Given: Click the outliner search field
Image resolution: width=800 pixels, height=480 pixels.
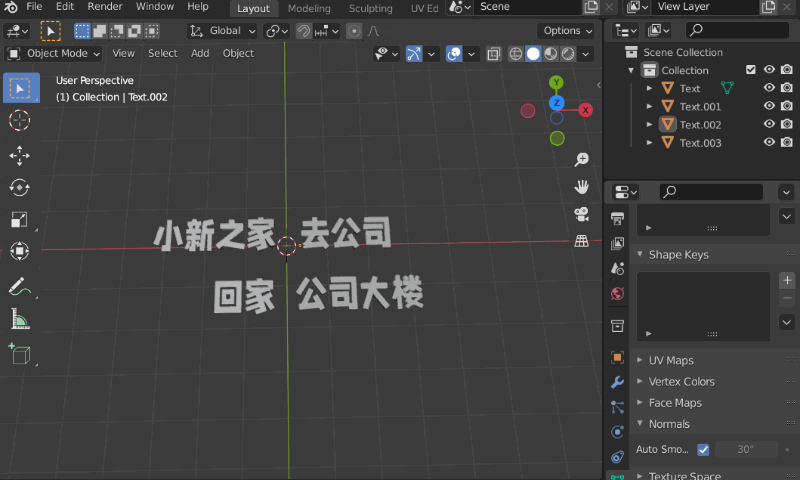Looking at the screenshot, I should [x=737, y=31].
